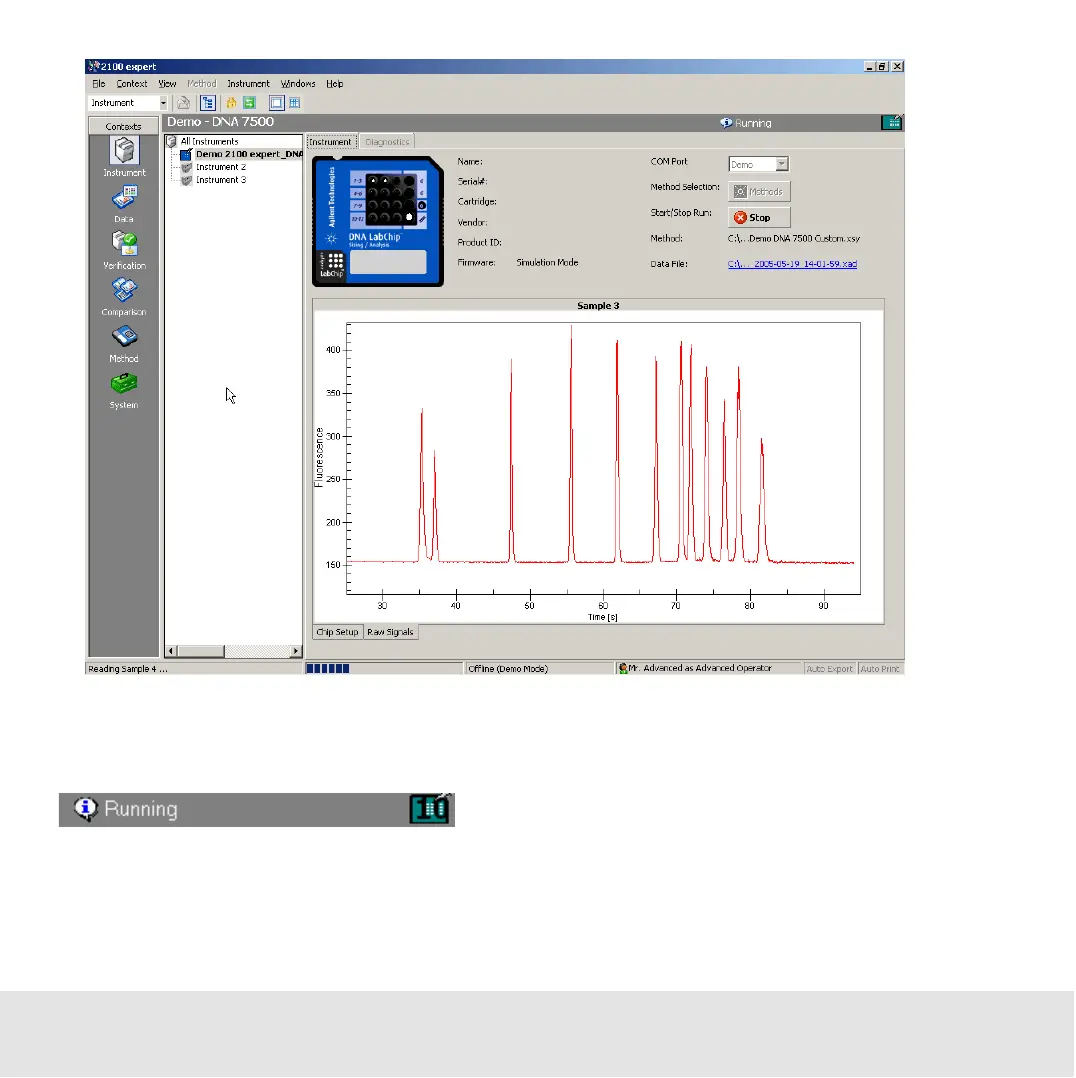
Task: Switch to the Diagnostics tab
Action: click(x=387, y=142)
